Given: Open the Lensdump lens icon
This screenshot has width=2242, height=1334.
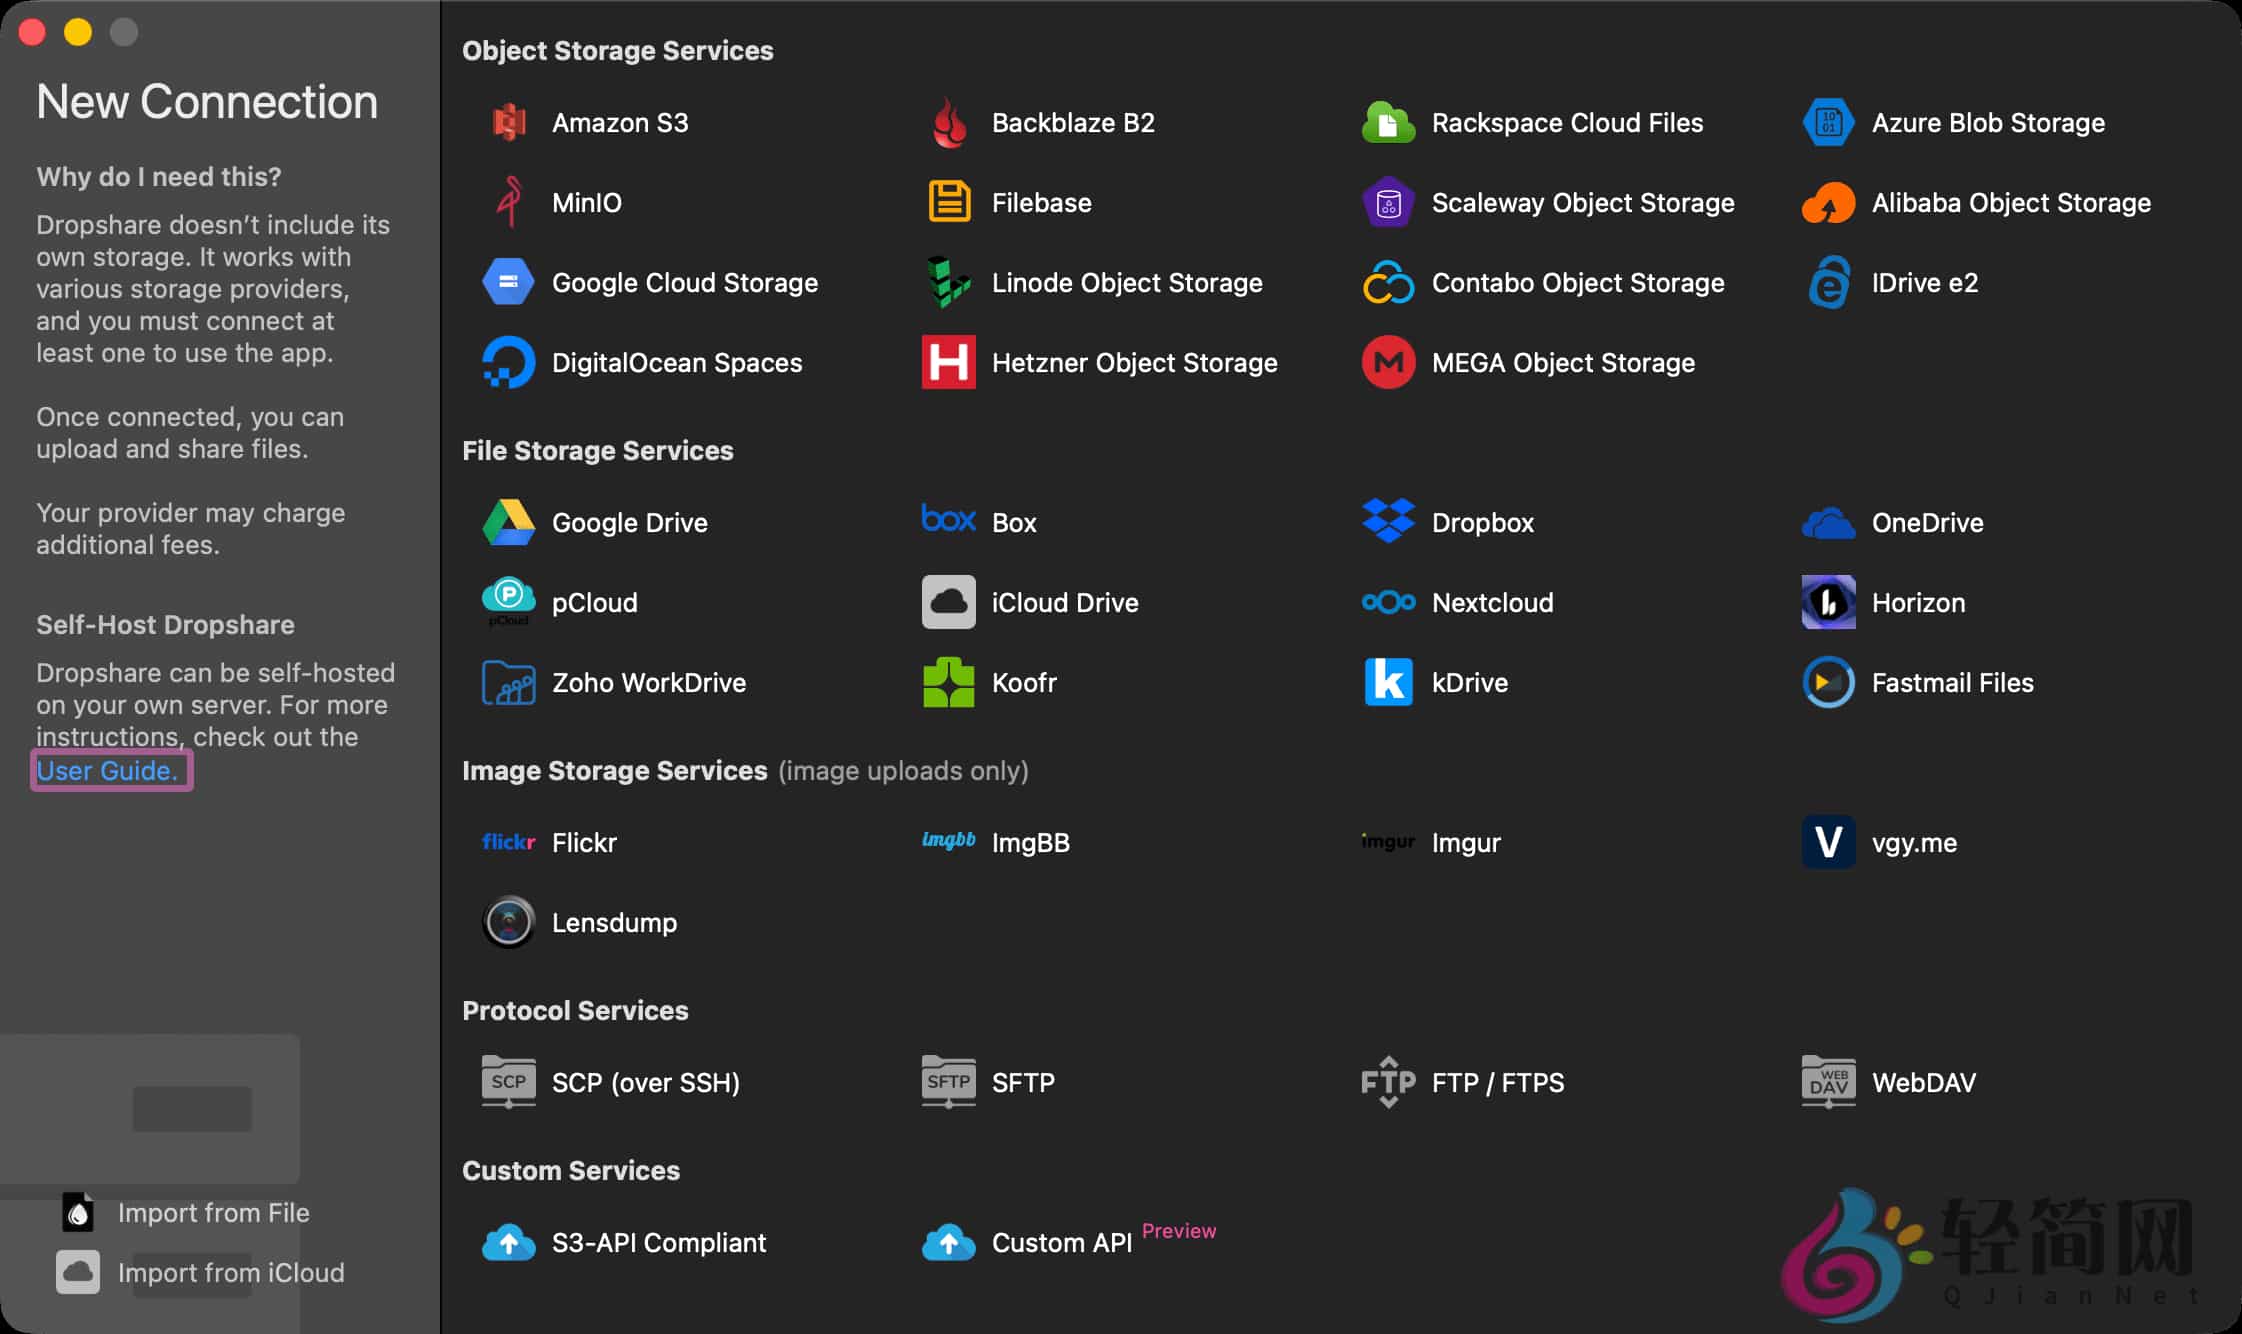Looking at the screenshot, I should pyautogui.click(x=509, y=923).
